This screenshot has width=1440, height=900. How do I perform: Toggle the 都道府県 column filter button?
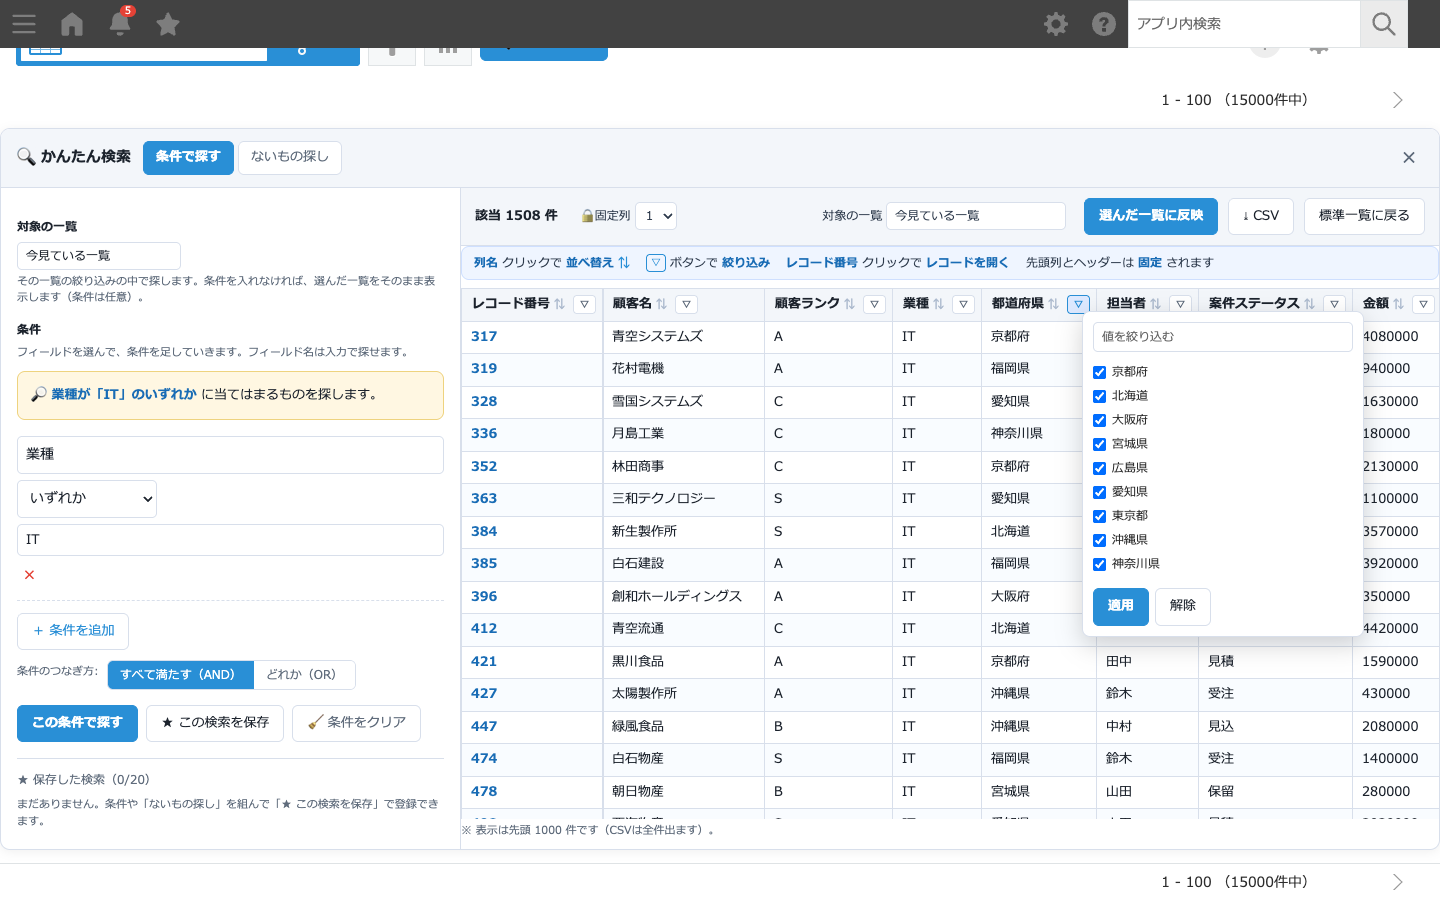pos(1078,304)
